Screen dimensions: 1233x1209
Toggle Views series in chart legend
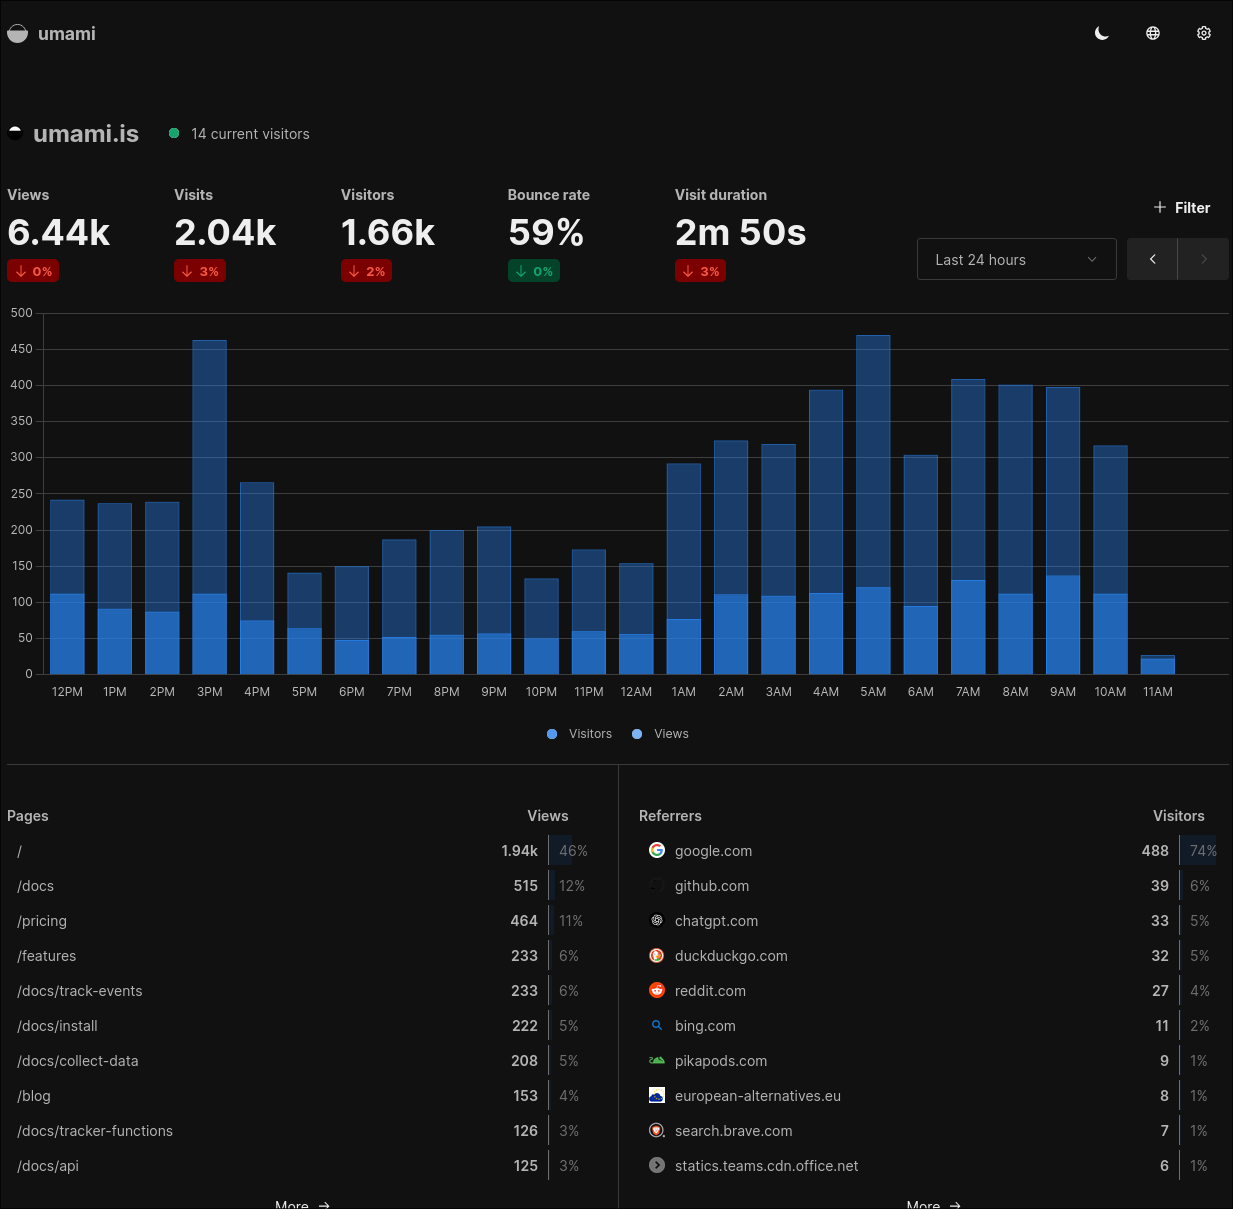pos(660,734)
